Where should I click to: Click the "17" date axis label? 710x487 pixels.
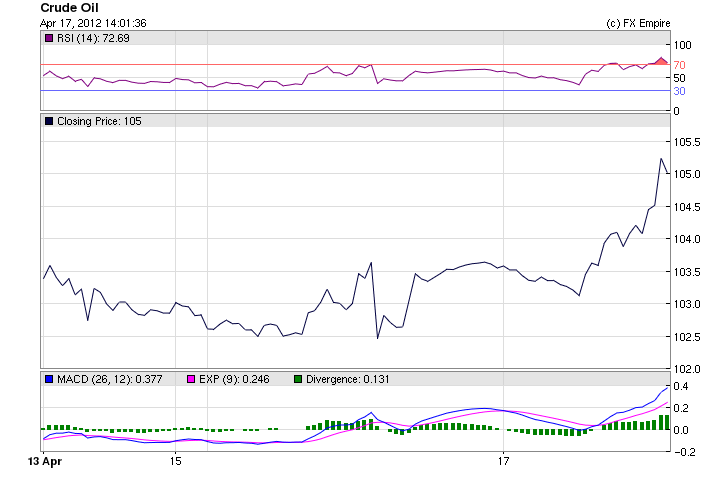tap(503, 462)
